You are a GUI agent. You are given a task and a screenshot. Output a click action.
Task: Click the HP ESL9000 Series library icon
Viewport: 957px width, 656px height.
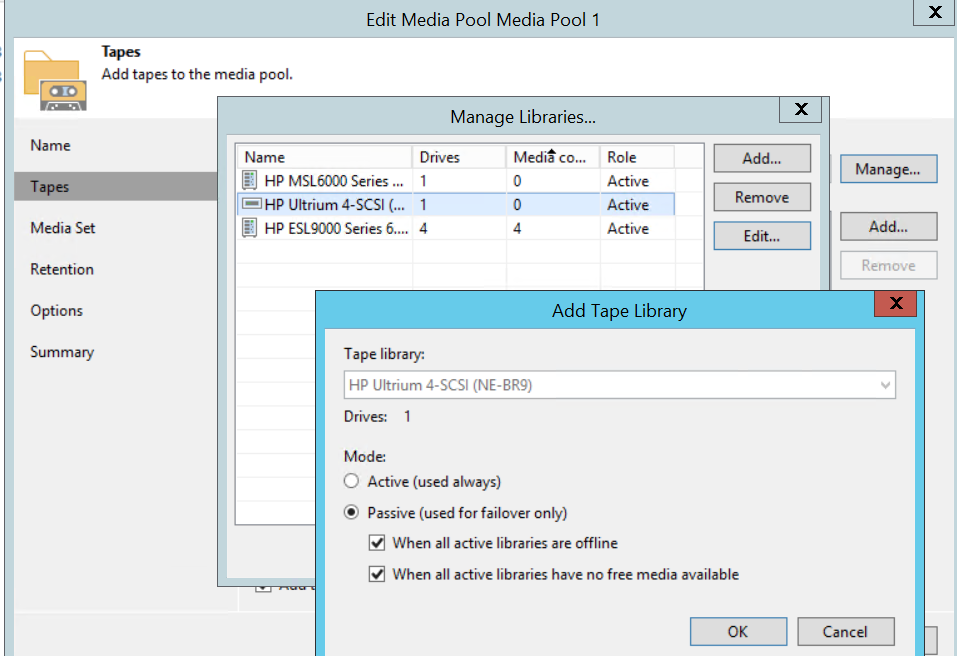point(250,228)
